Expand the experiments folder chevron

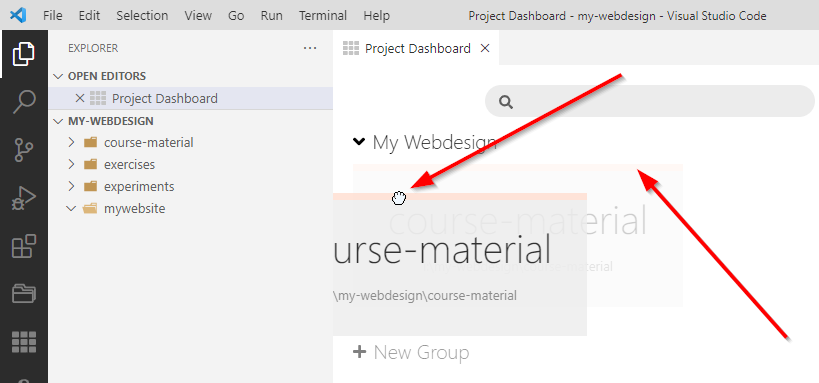pos(72,186)
